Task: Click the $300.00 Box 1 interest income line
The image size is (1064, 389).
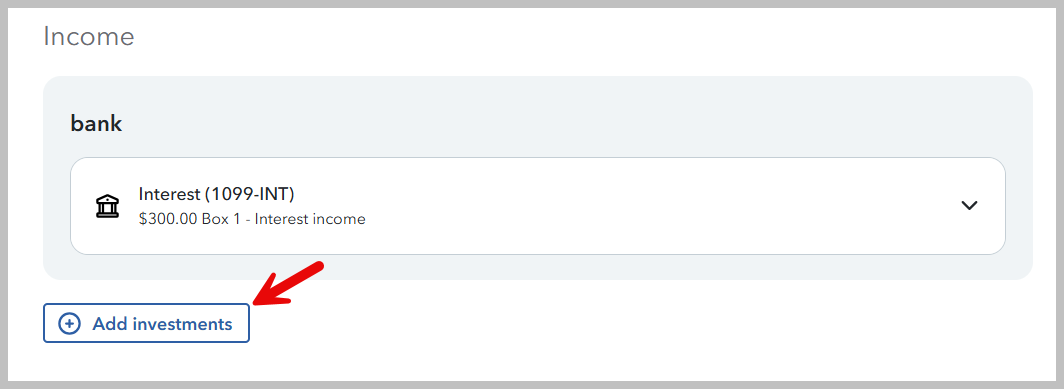Action: [x=252, y=219]
